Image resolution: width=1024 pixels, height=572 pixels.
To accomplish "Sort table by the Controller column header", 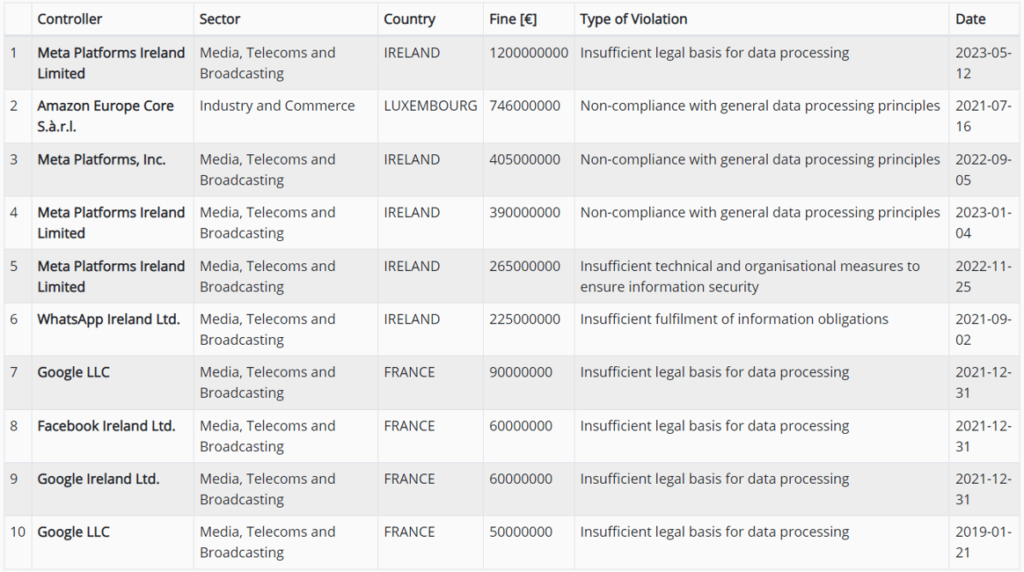I will [x=70, y=19].
